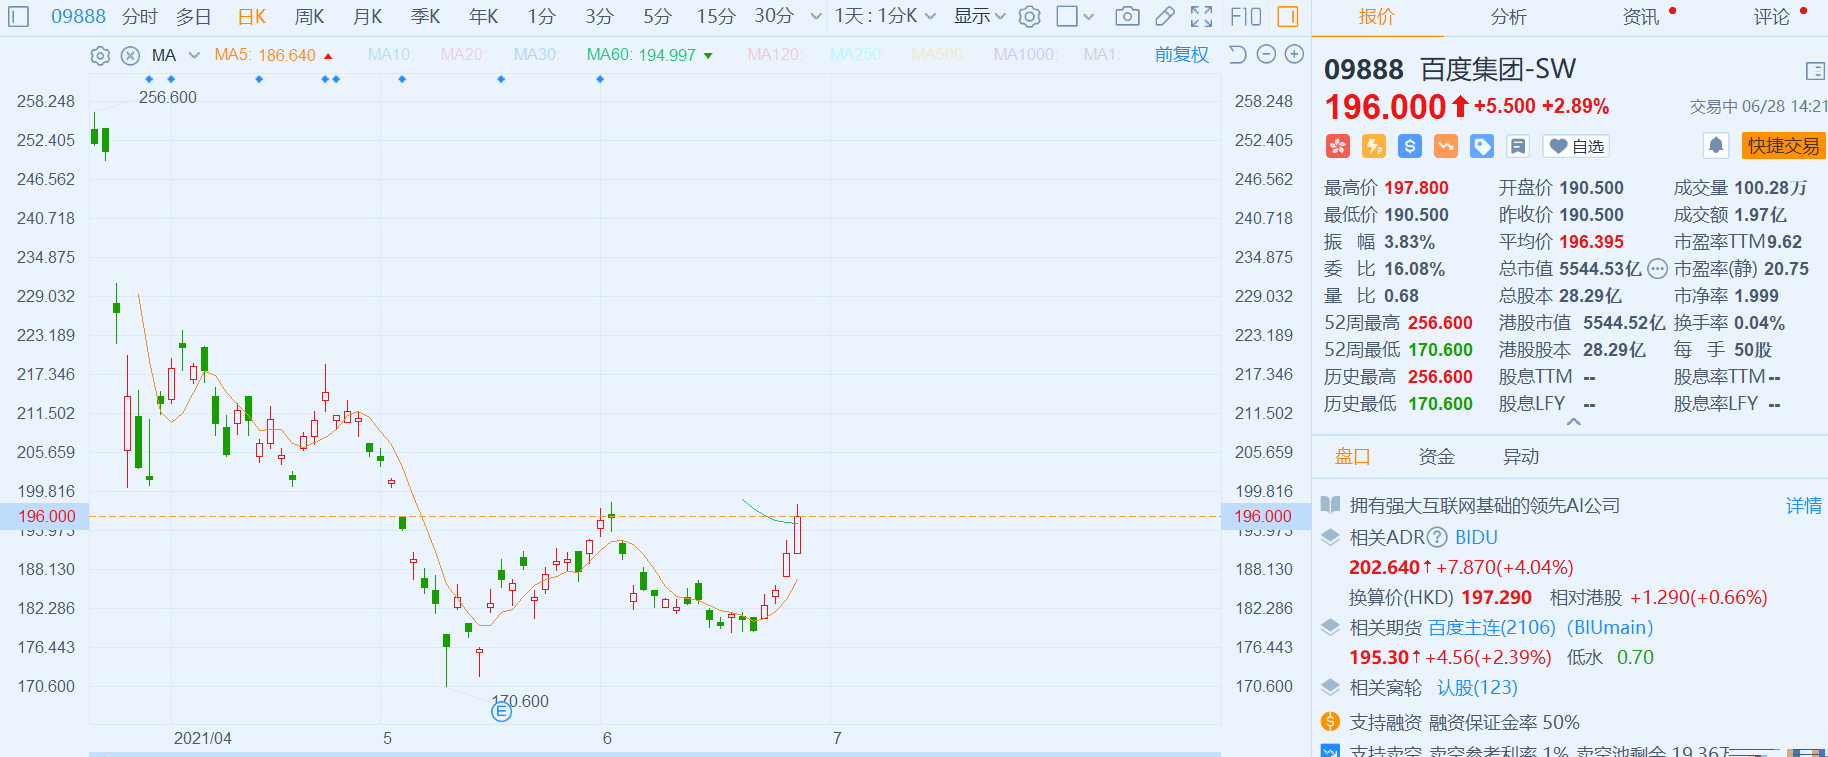Image resolution: width=1828 pixels, height=757 pixels.
Task: Toggle MA10 moving average line
Action: 390,54
